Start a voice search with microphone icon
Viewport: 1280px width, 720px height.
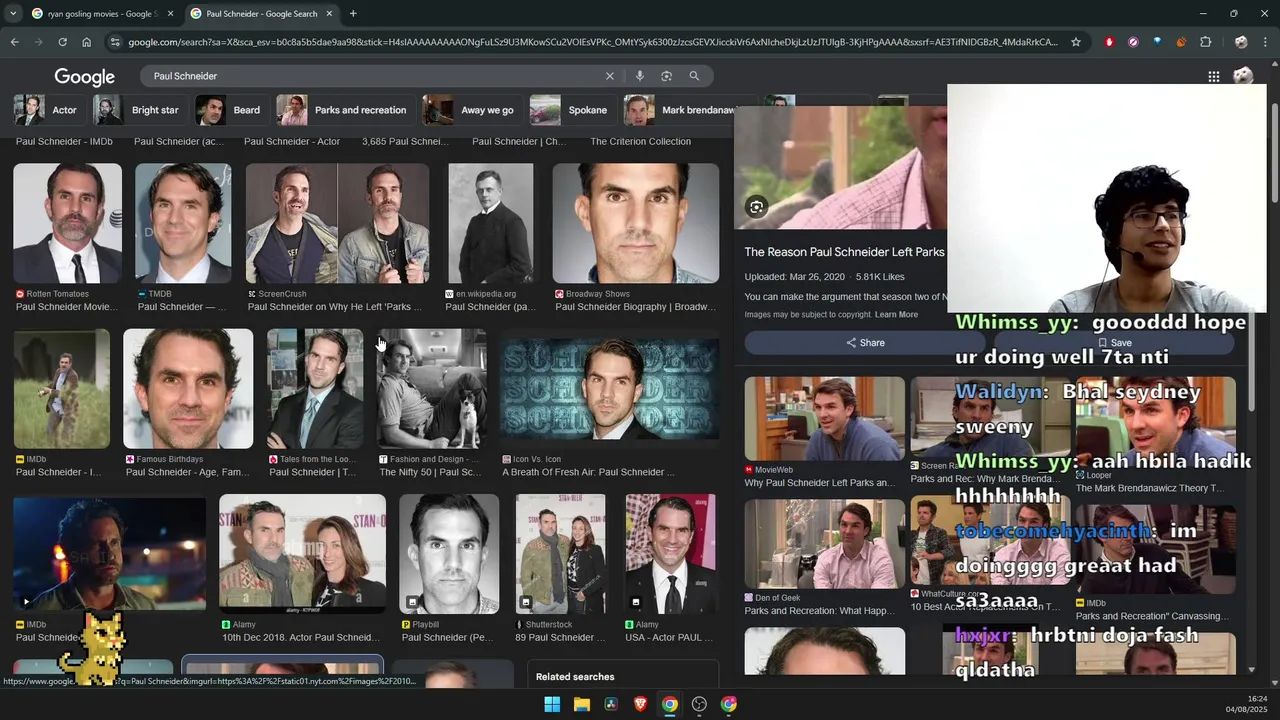640,76
